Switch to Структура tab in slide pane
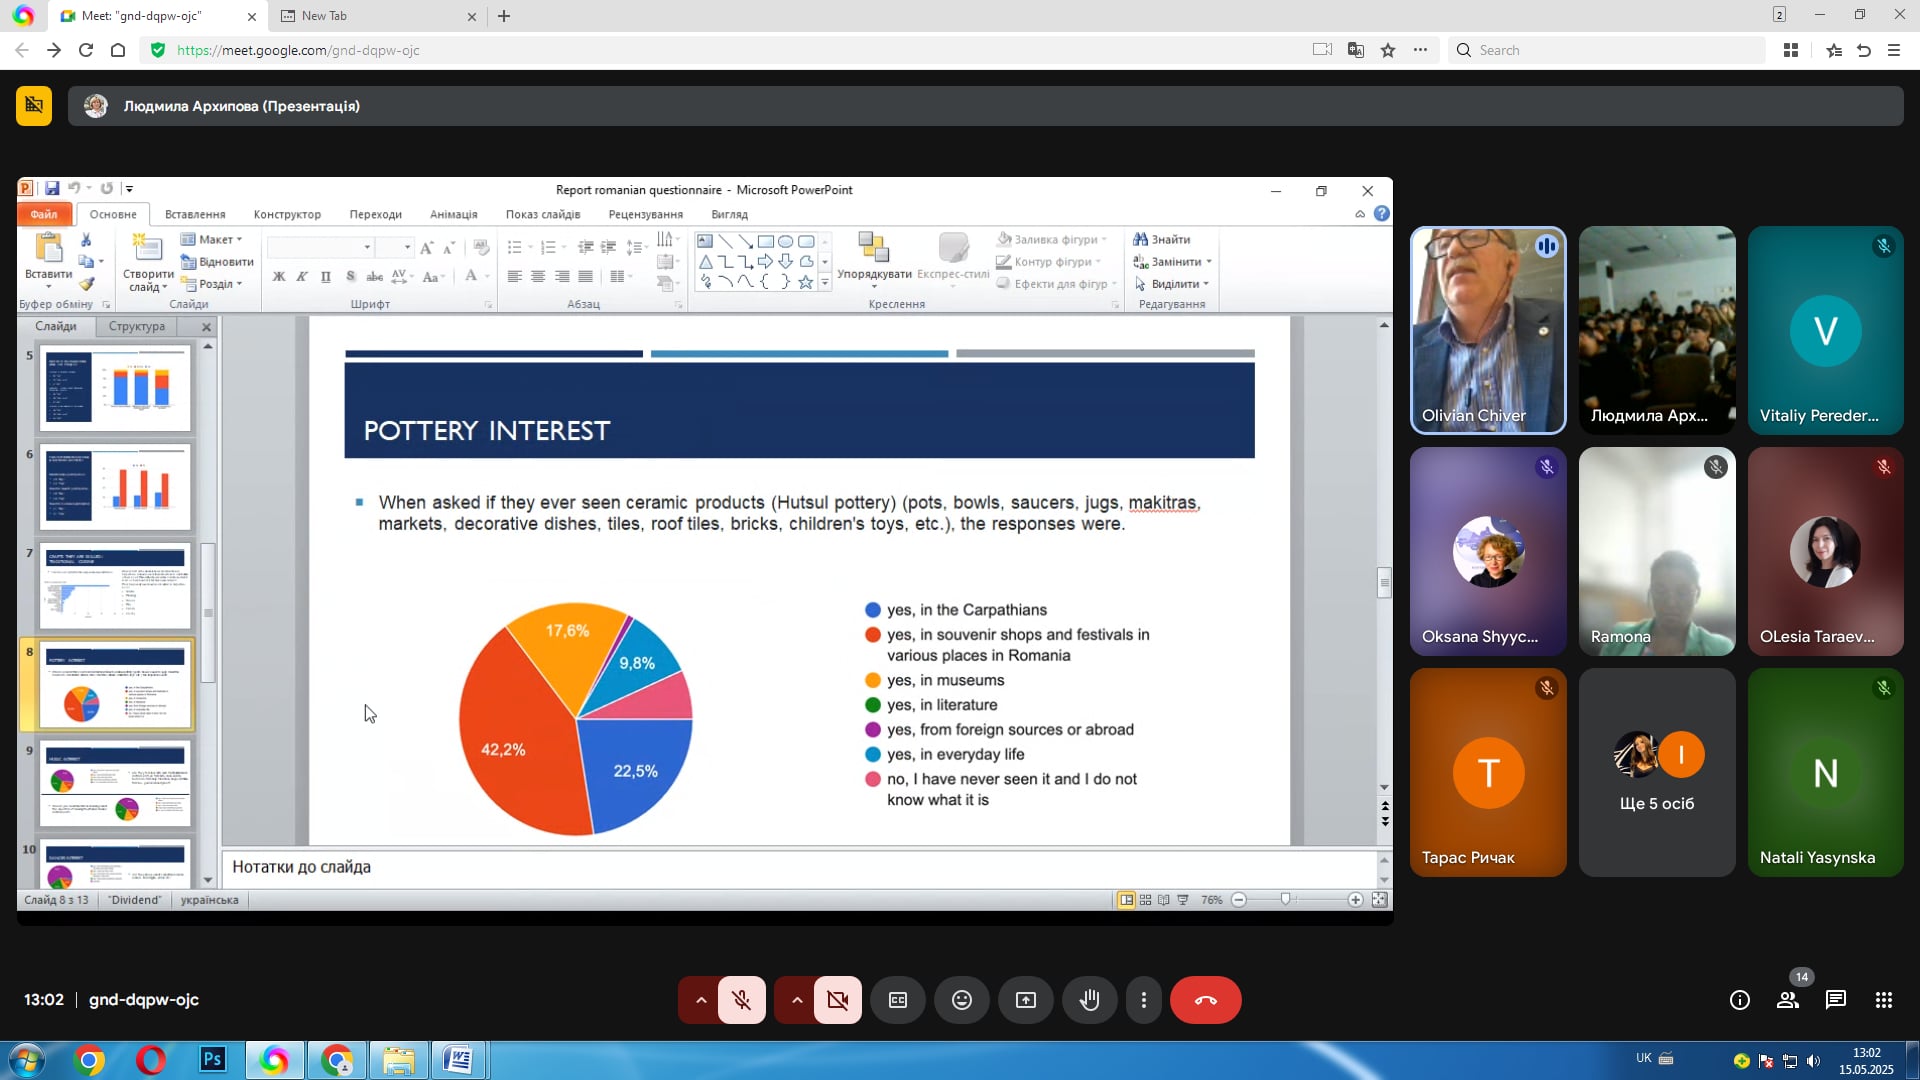The image size is (1920, 1080). click(x=137, y=326)
